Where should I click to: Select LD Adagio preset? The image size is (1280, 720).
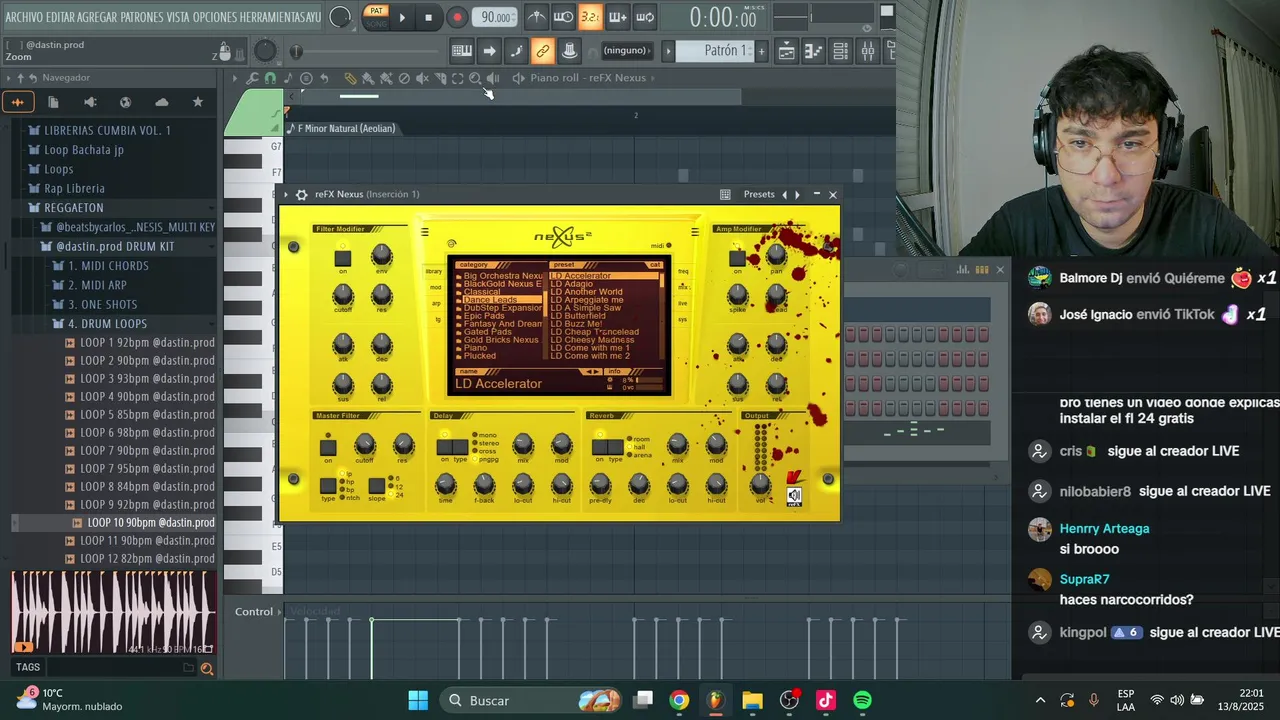[x=572, y=284]
